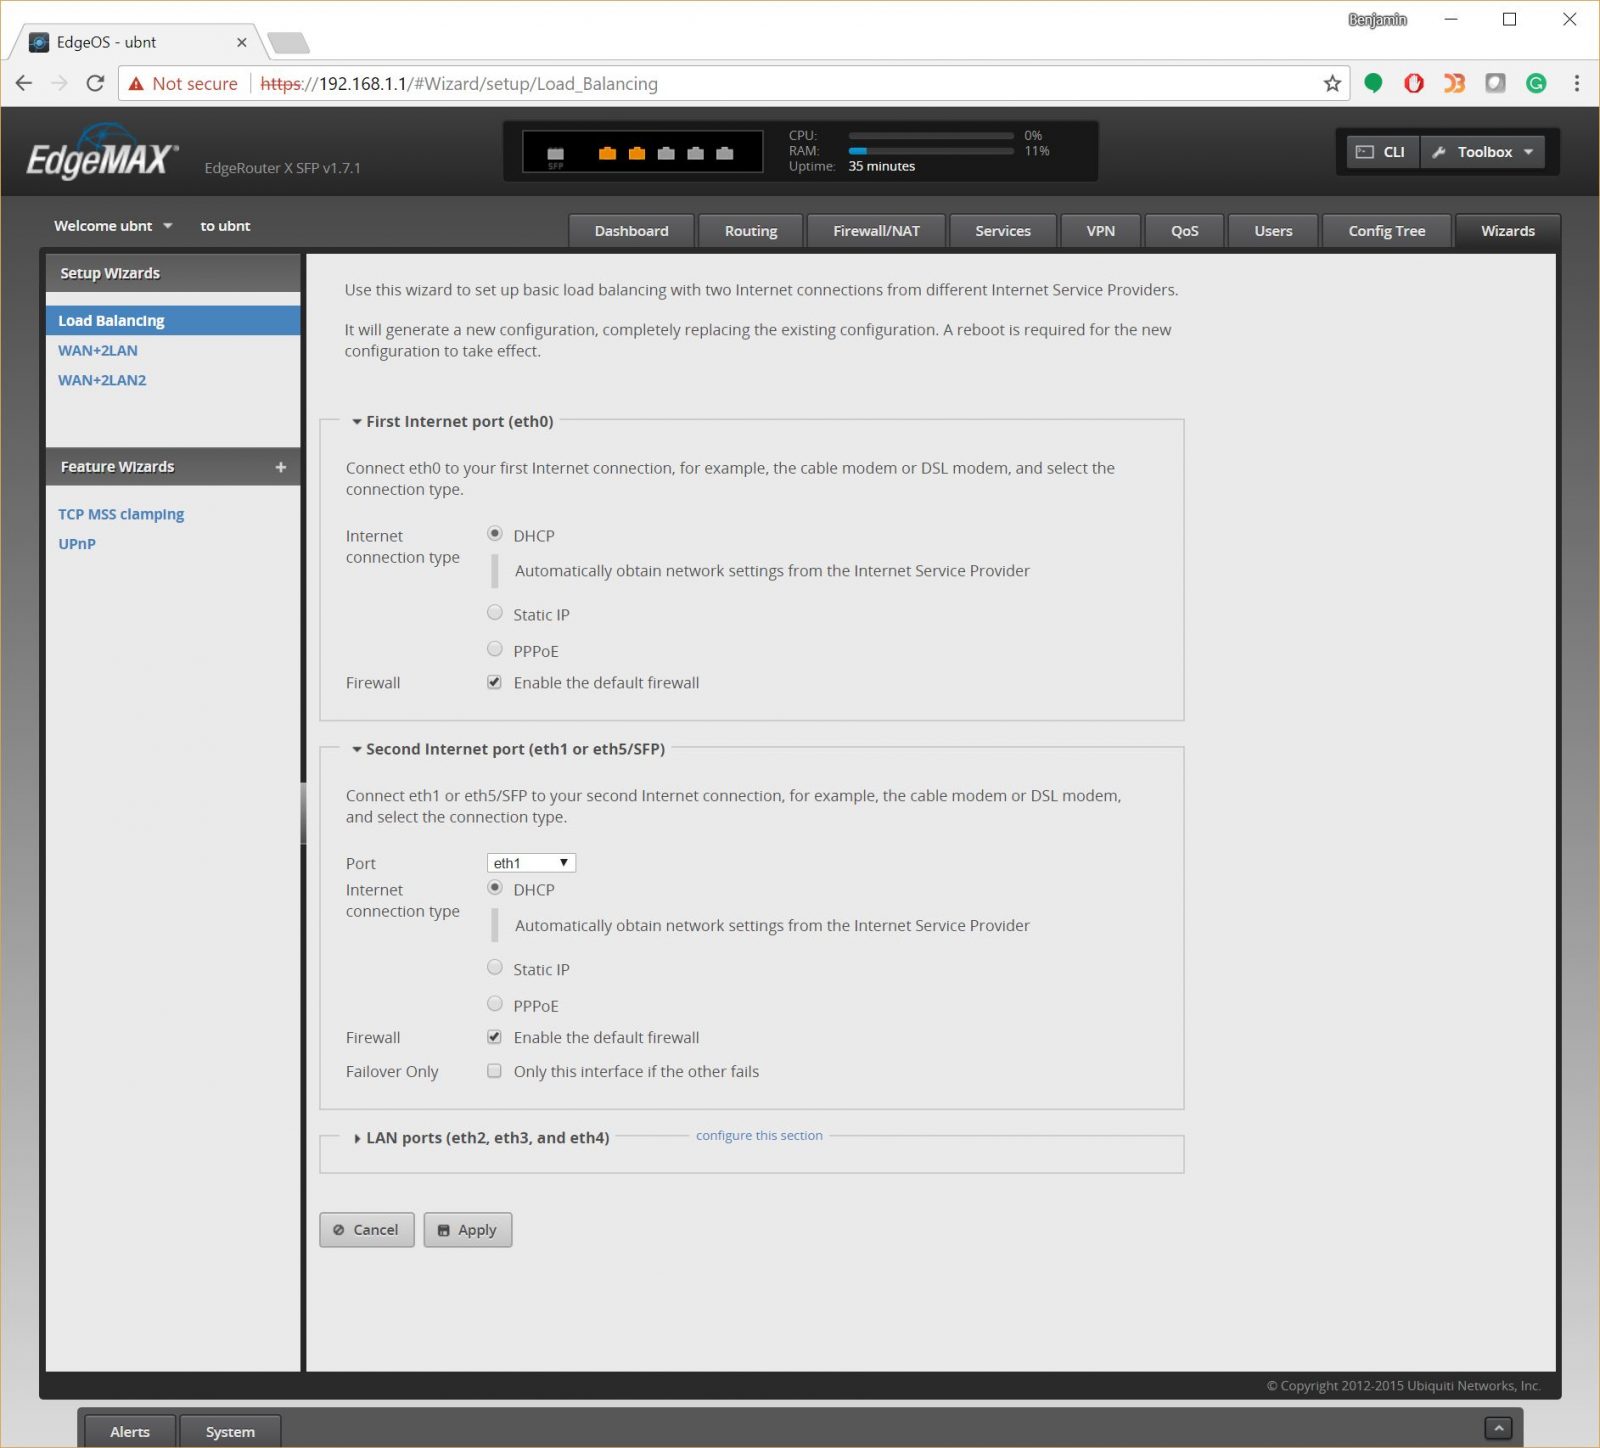Select the WAN+2LAN setup wizard
Image resolution: width=1600 pixels, height=1448 pixels.
coord(98,350)
